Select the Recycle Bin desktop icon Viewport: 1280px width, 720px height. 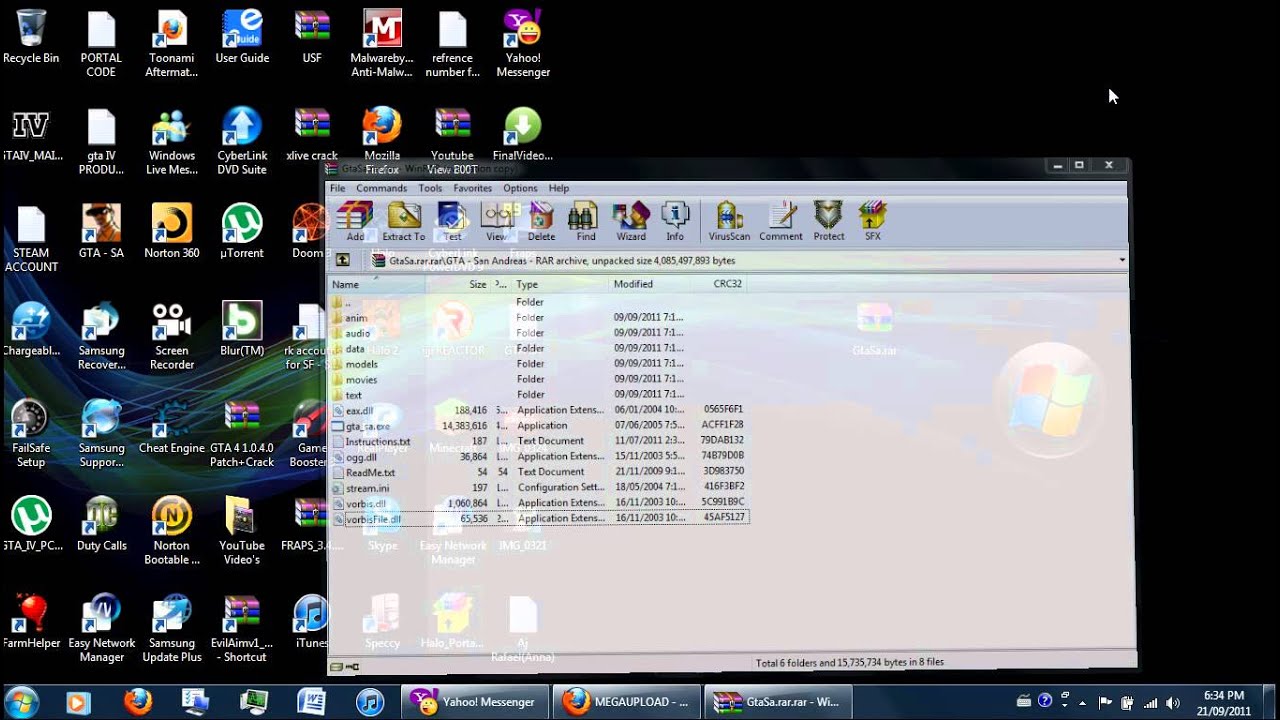click(x=31, y=38)
